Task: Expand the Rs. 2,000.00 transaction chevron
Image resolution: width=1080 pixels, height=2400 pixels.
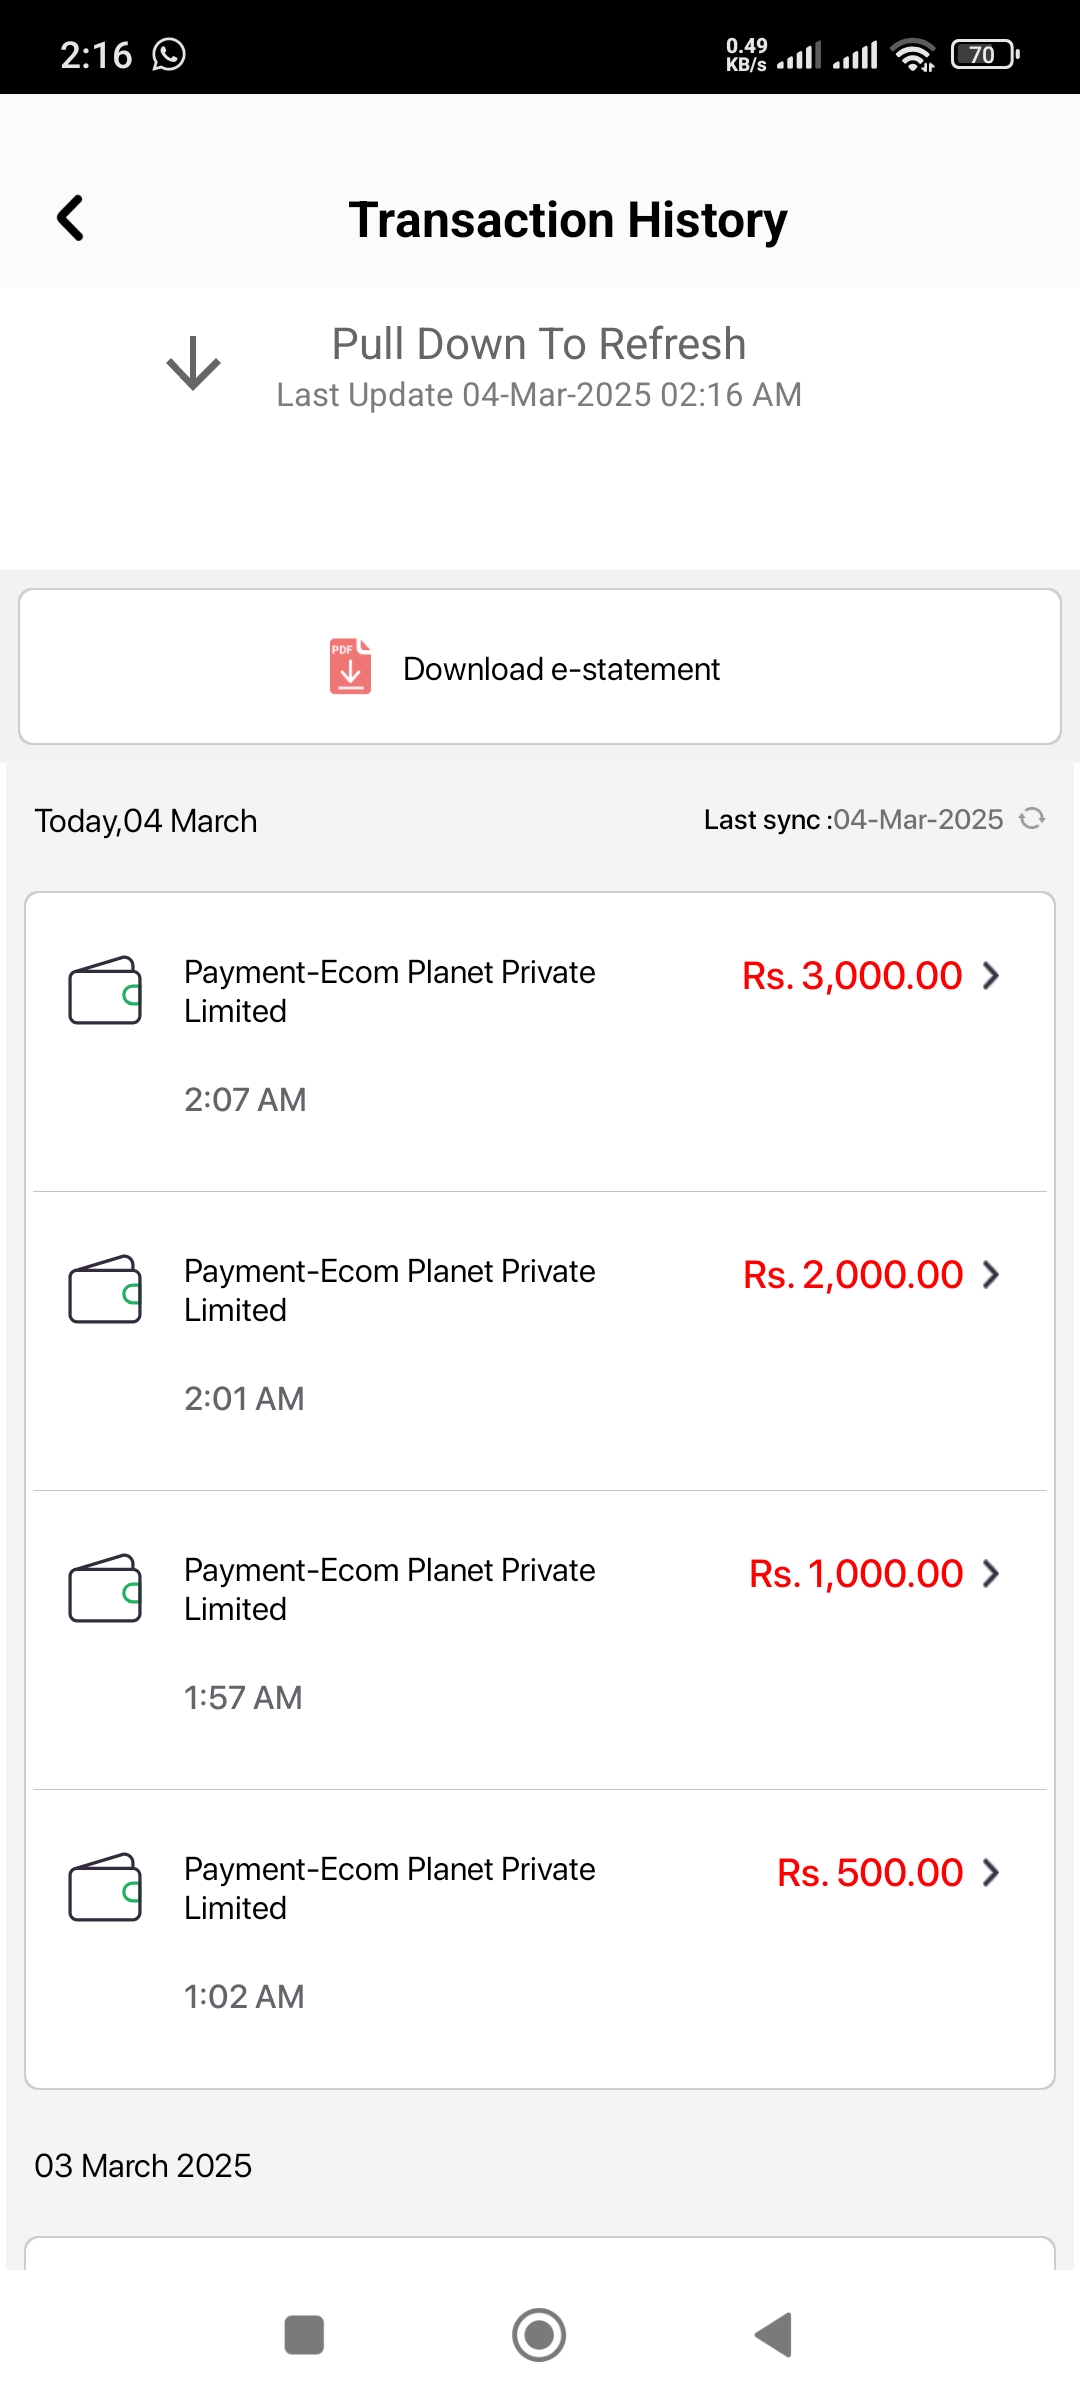Action: [x=991, y=1274]
